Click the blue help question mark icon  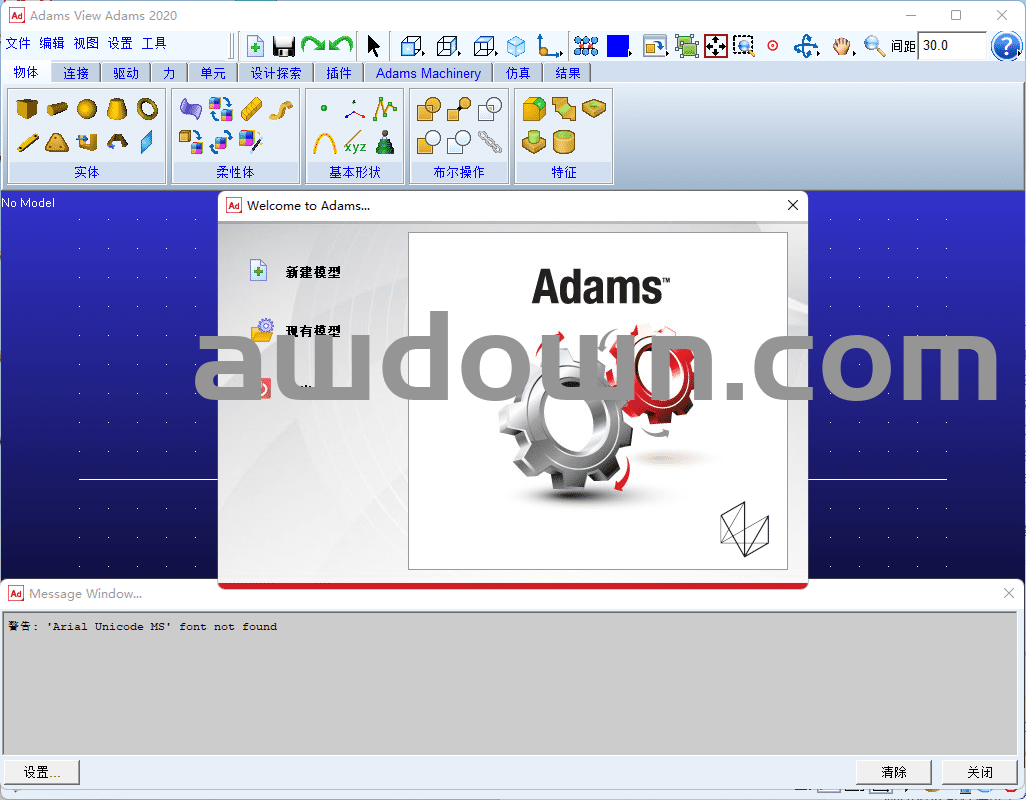[1005, 46]
